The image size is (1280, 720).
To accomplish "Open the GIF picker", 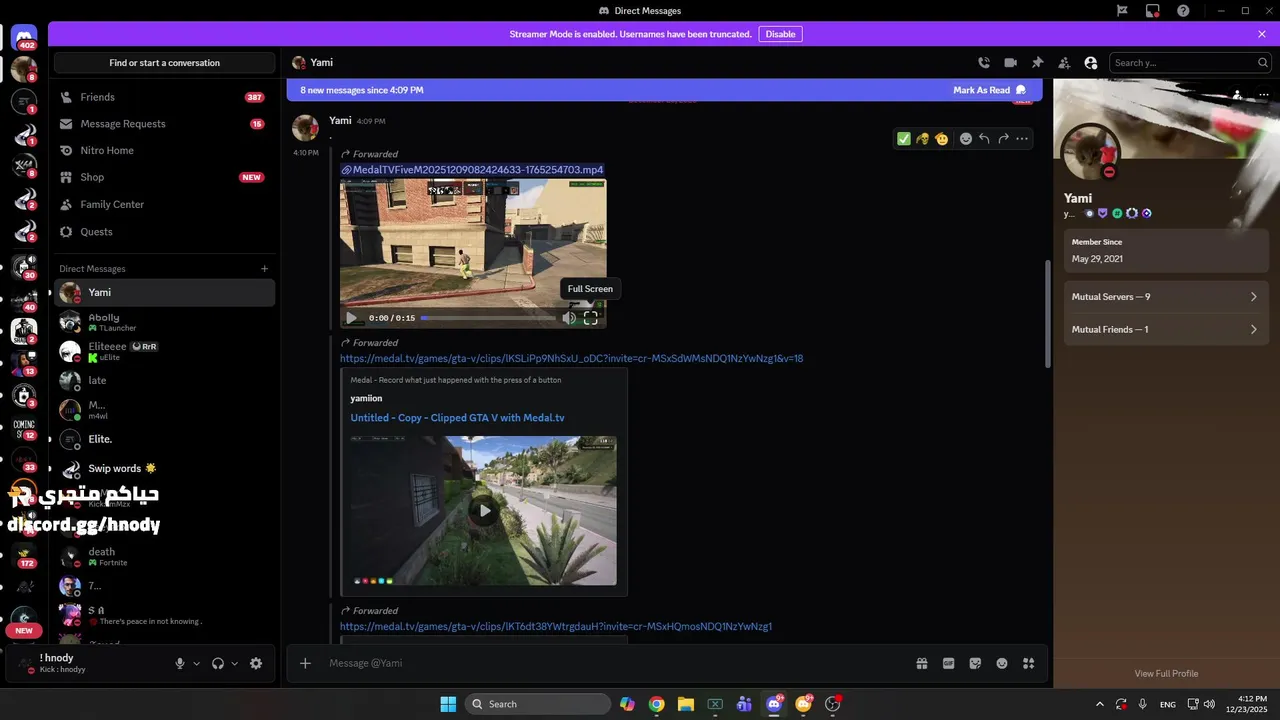I will (948, 663).
